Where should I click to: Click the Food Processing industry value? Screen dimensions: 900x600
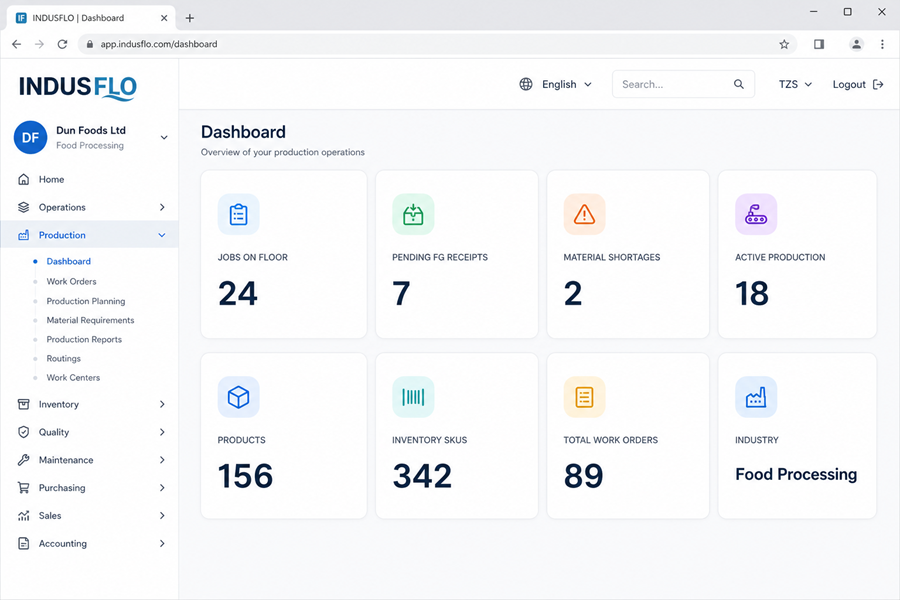click(x=796, y=474)
